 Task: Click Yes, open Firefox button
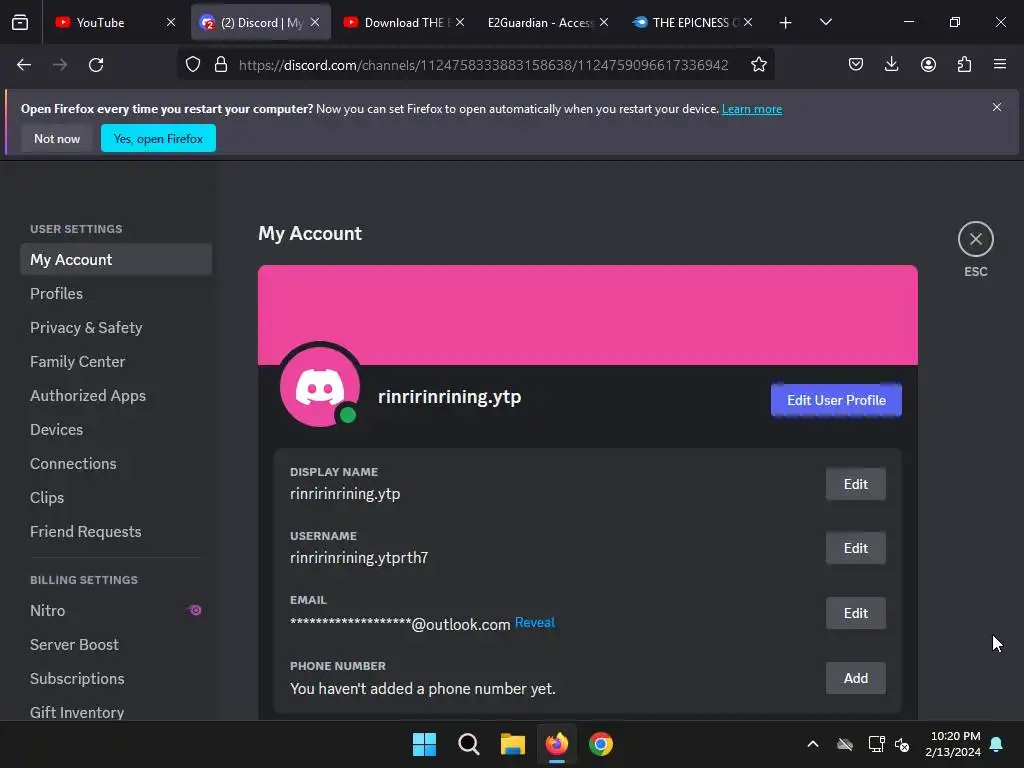click(x=158, y=138)
